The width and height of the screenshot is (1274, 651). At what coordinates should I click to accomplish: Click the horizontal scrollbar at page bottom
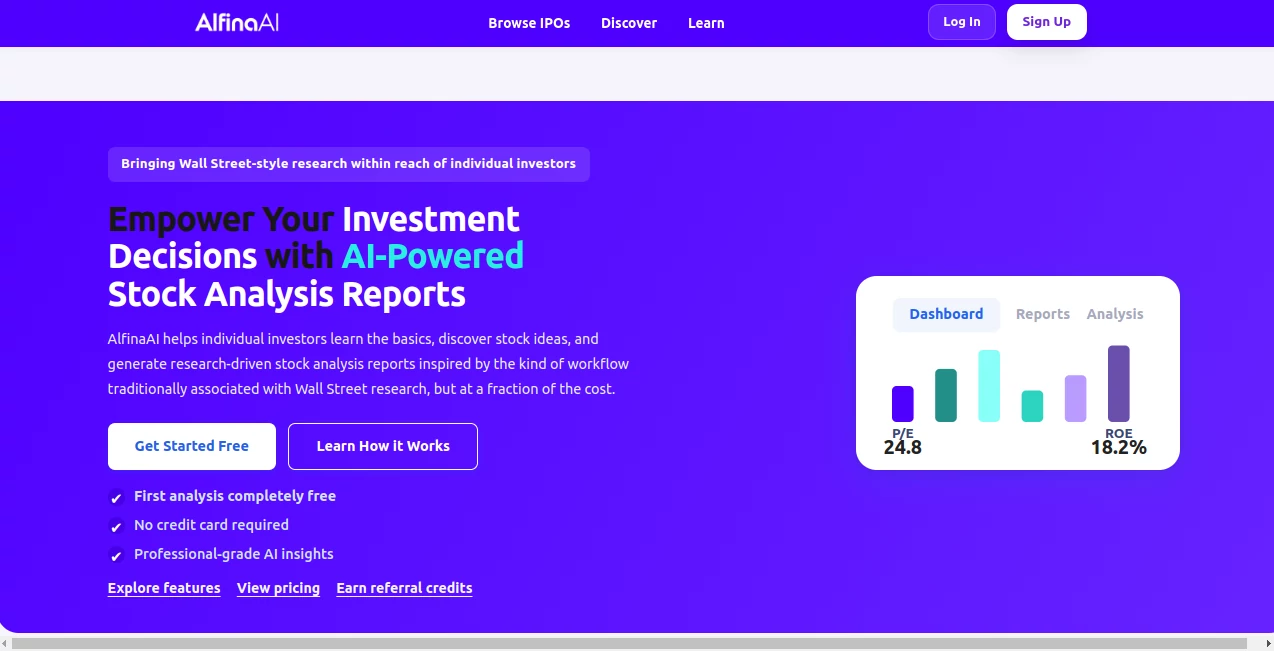(x=628, y=643)
